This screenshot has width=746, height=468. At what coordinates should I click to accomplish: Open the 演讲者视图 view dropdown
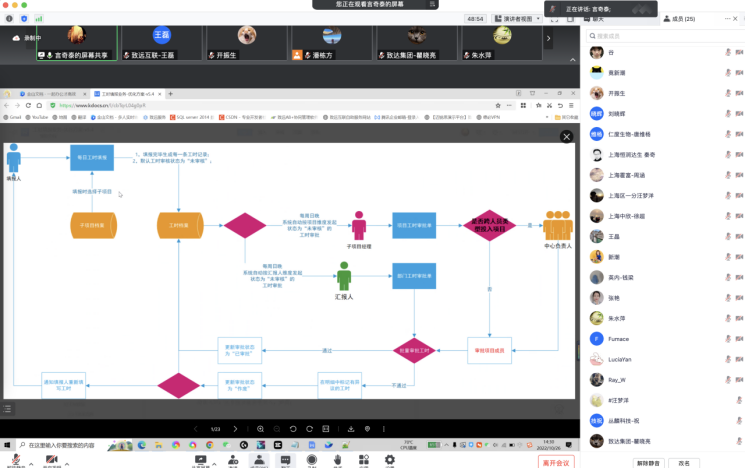pos(517,19)
